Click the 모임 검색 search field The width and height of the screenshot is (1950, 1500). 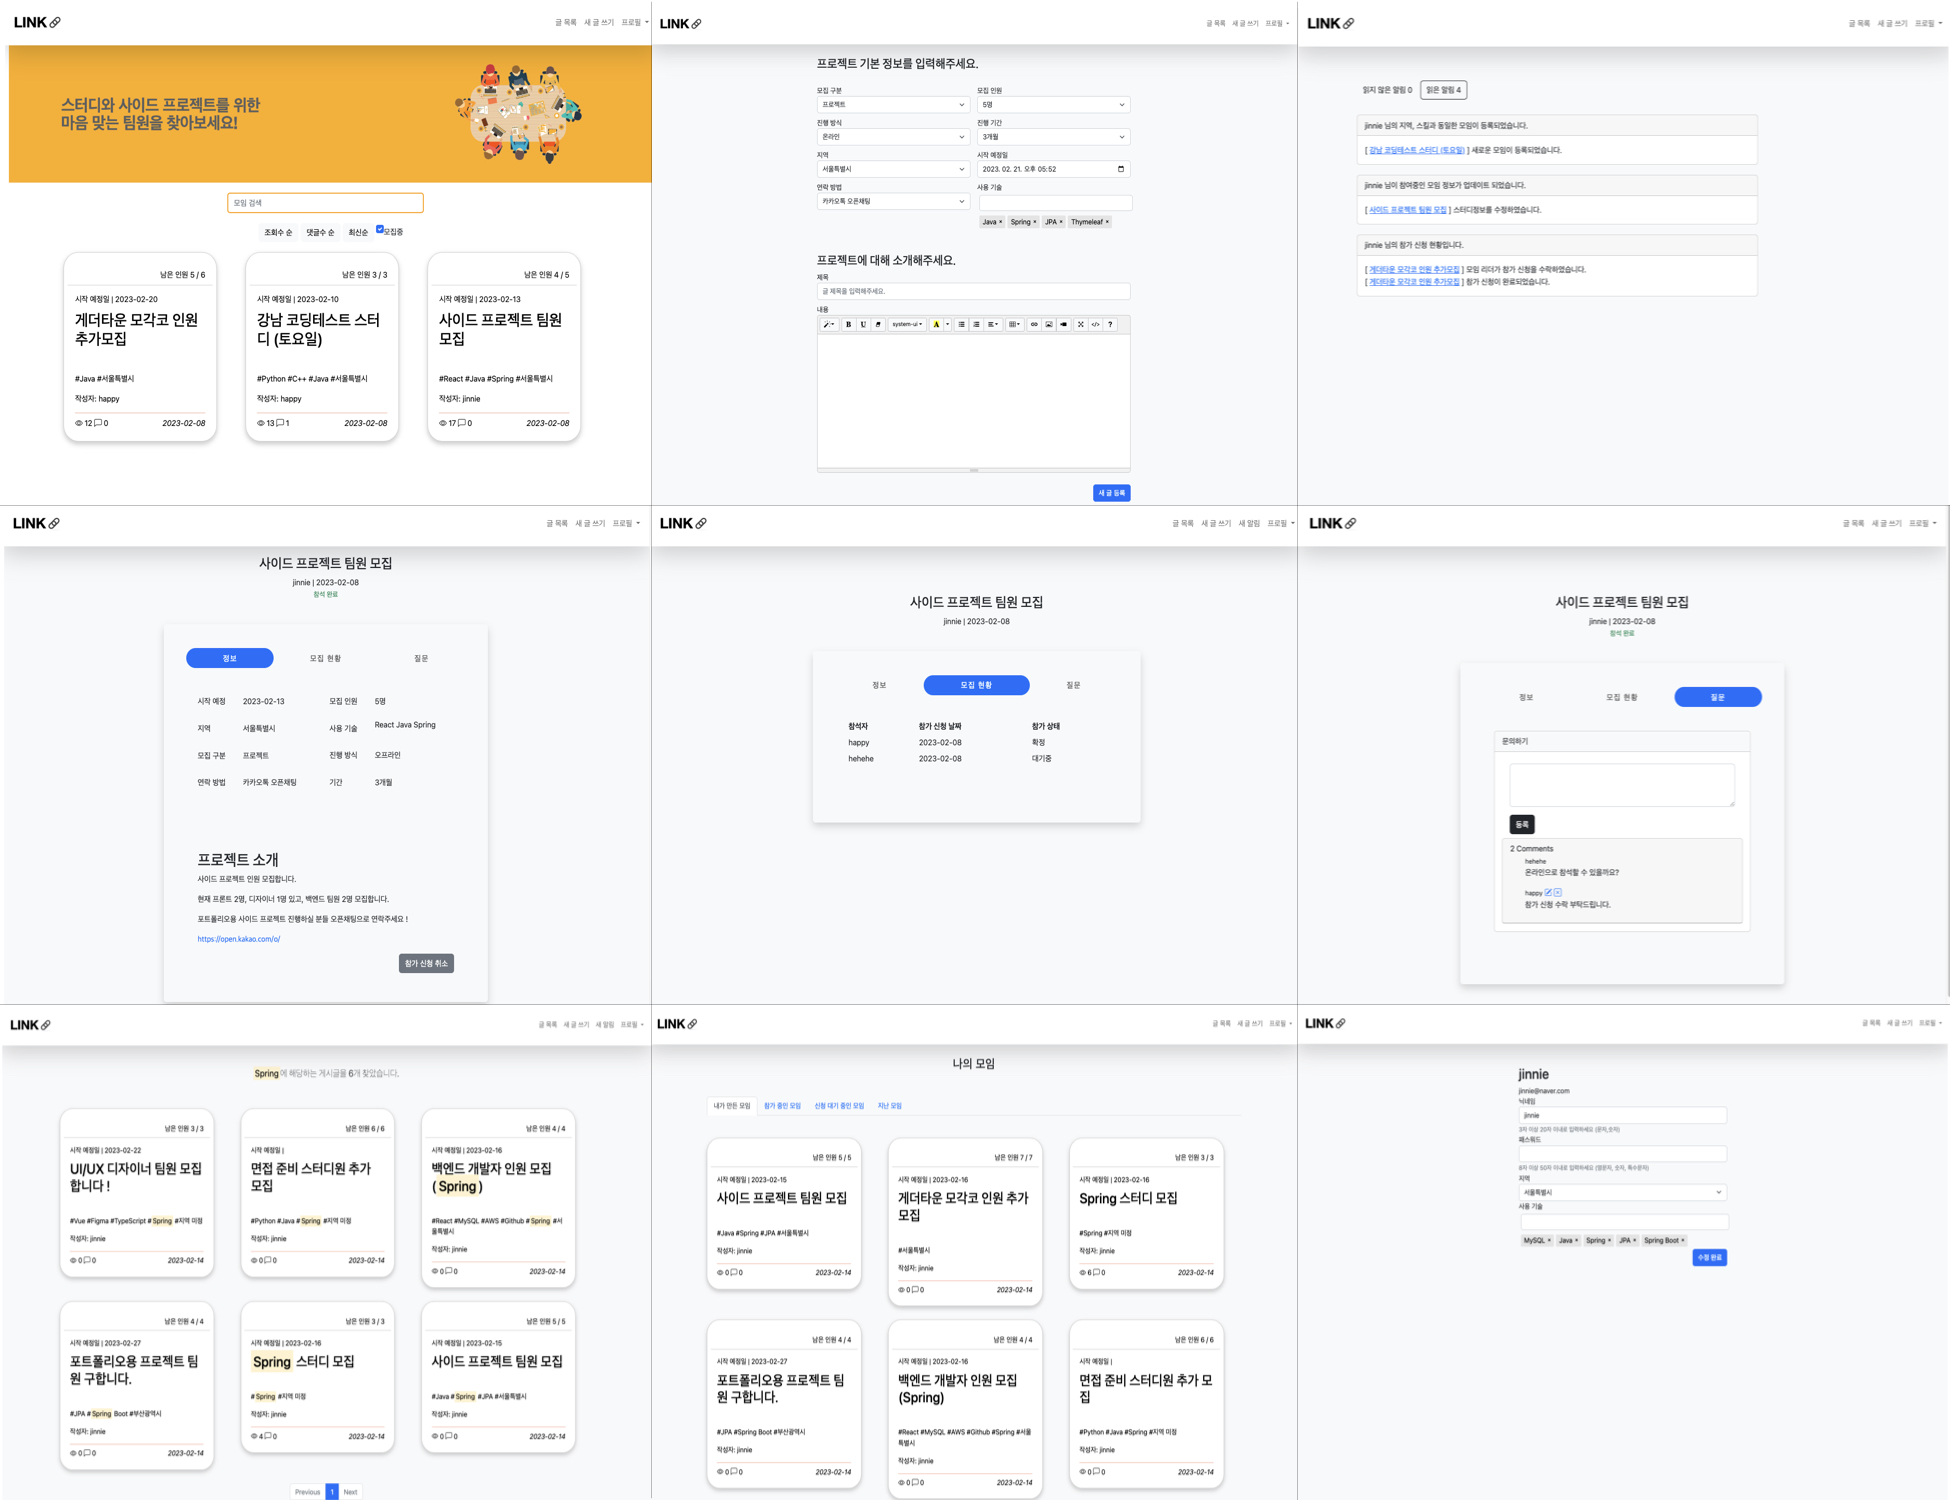pos(325,203)
